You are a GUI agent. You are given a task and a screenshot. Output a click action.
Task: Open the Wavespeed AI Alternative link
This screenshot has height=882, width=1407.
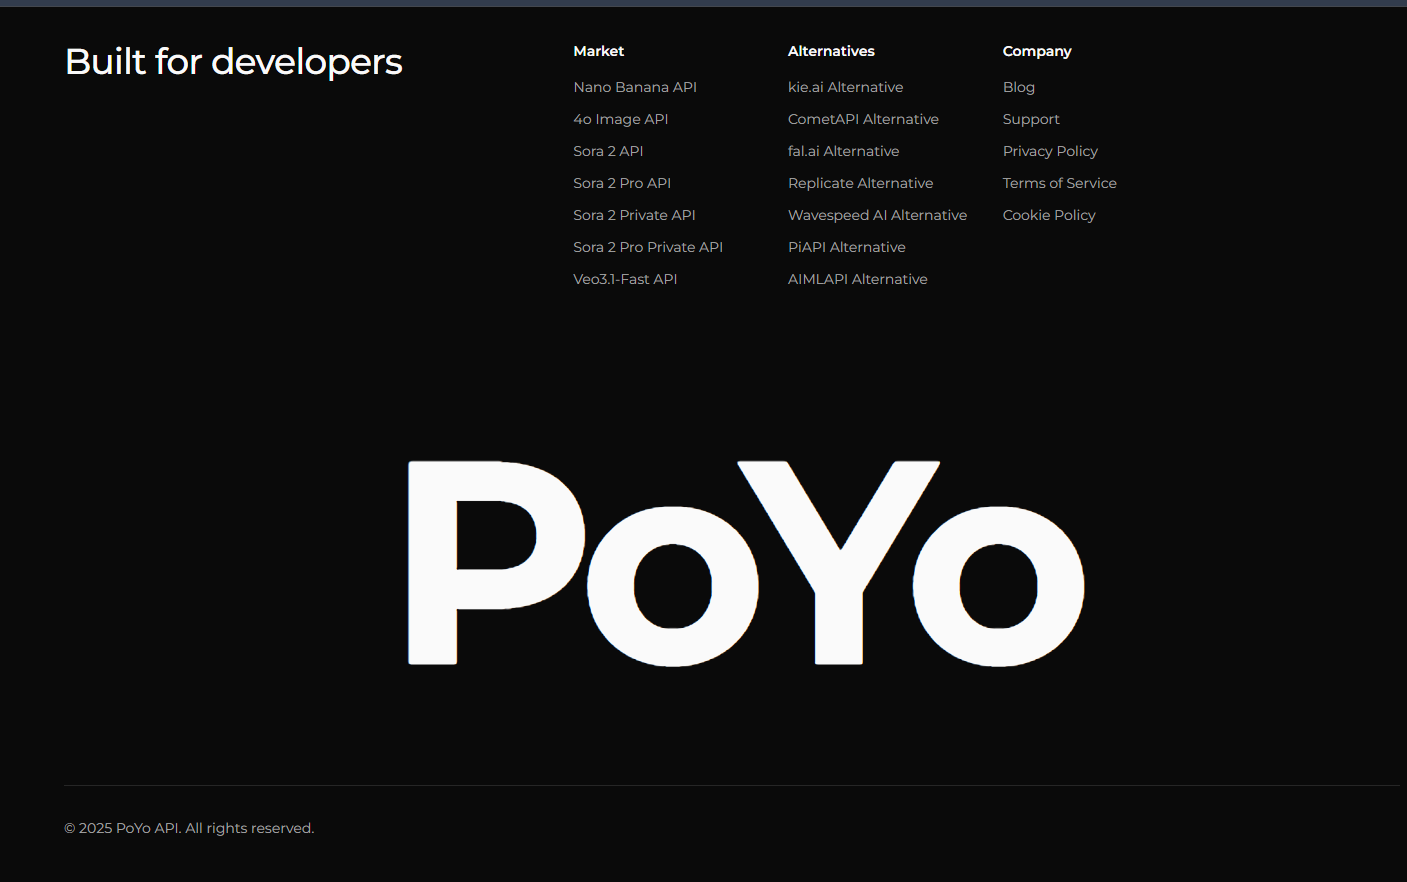coord(877,215)
